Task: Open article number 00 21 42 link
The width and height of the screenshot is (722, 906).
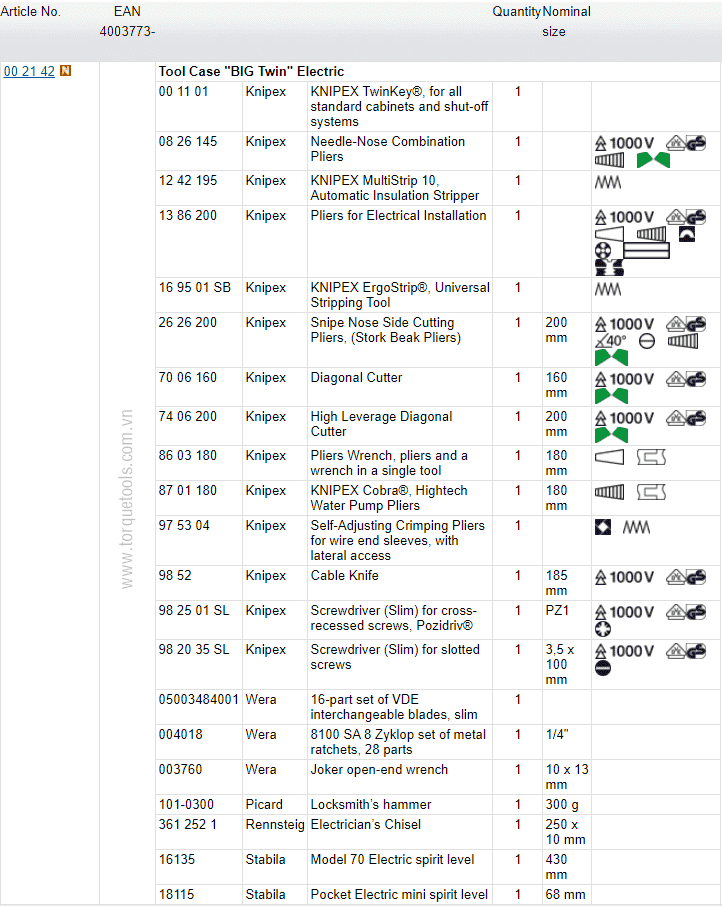Action: (x=29, y=72)
